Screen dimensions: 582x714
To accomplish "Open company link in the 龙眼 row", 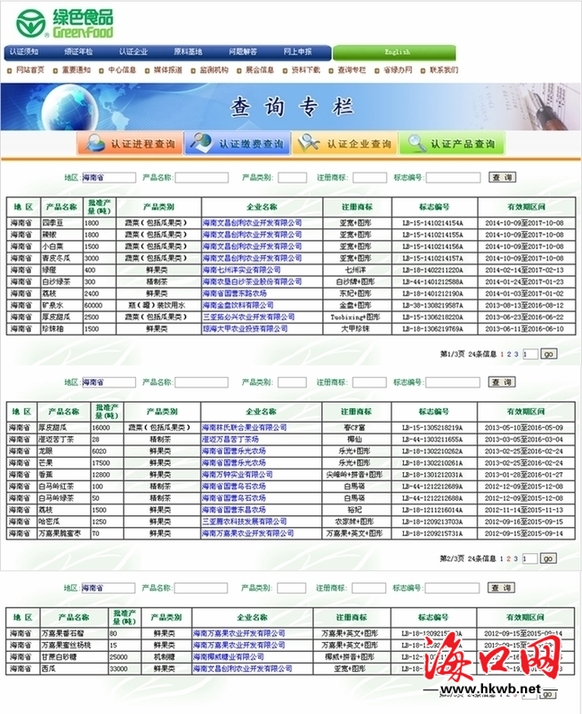I will [x=234, y=451].
